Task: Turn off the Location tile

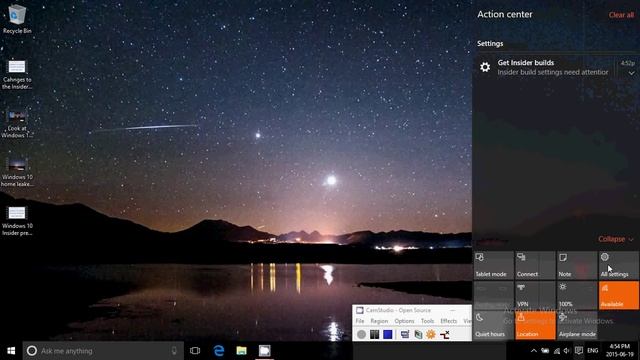Action: pyautogui.click(x=535, y=325)
